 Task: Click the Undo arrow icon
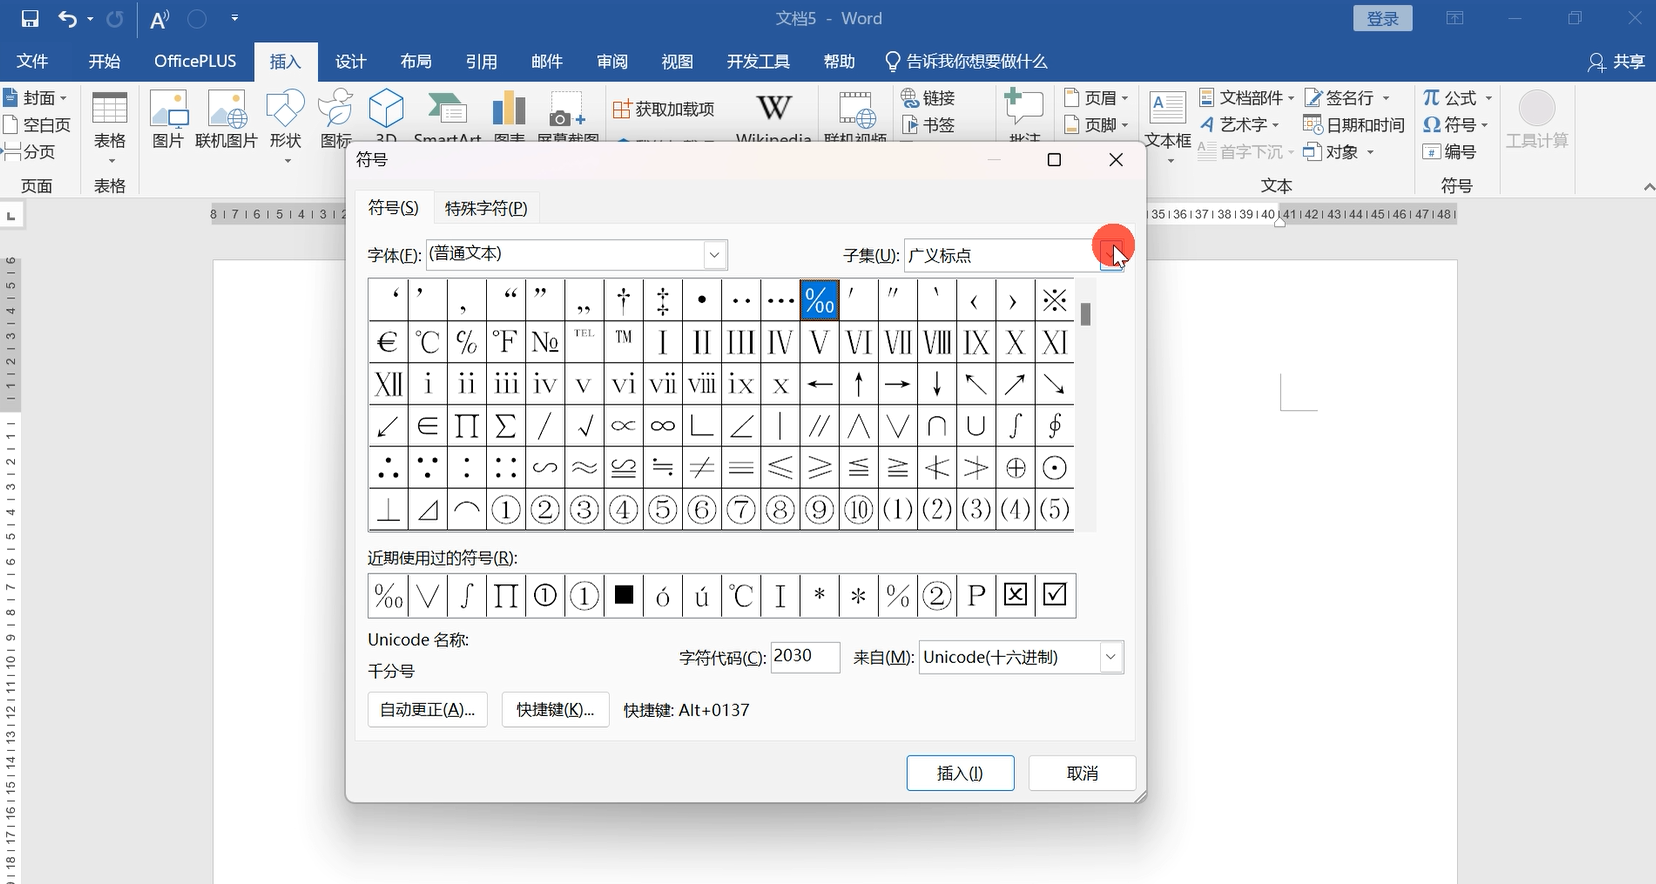coord(67,18)
